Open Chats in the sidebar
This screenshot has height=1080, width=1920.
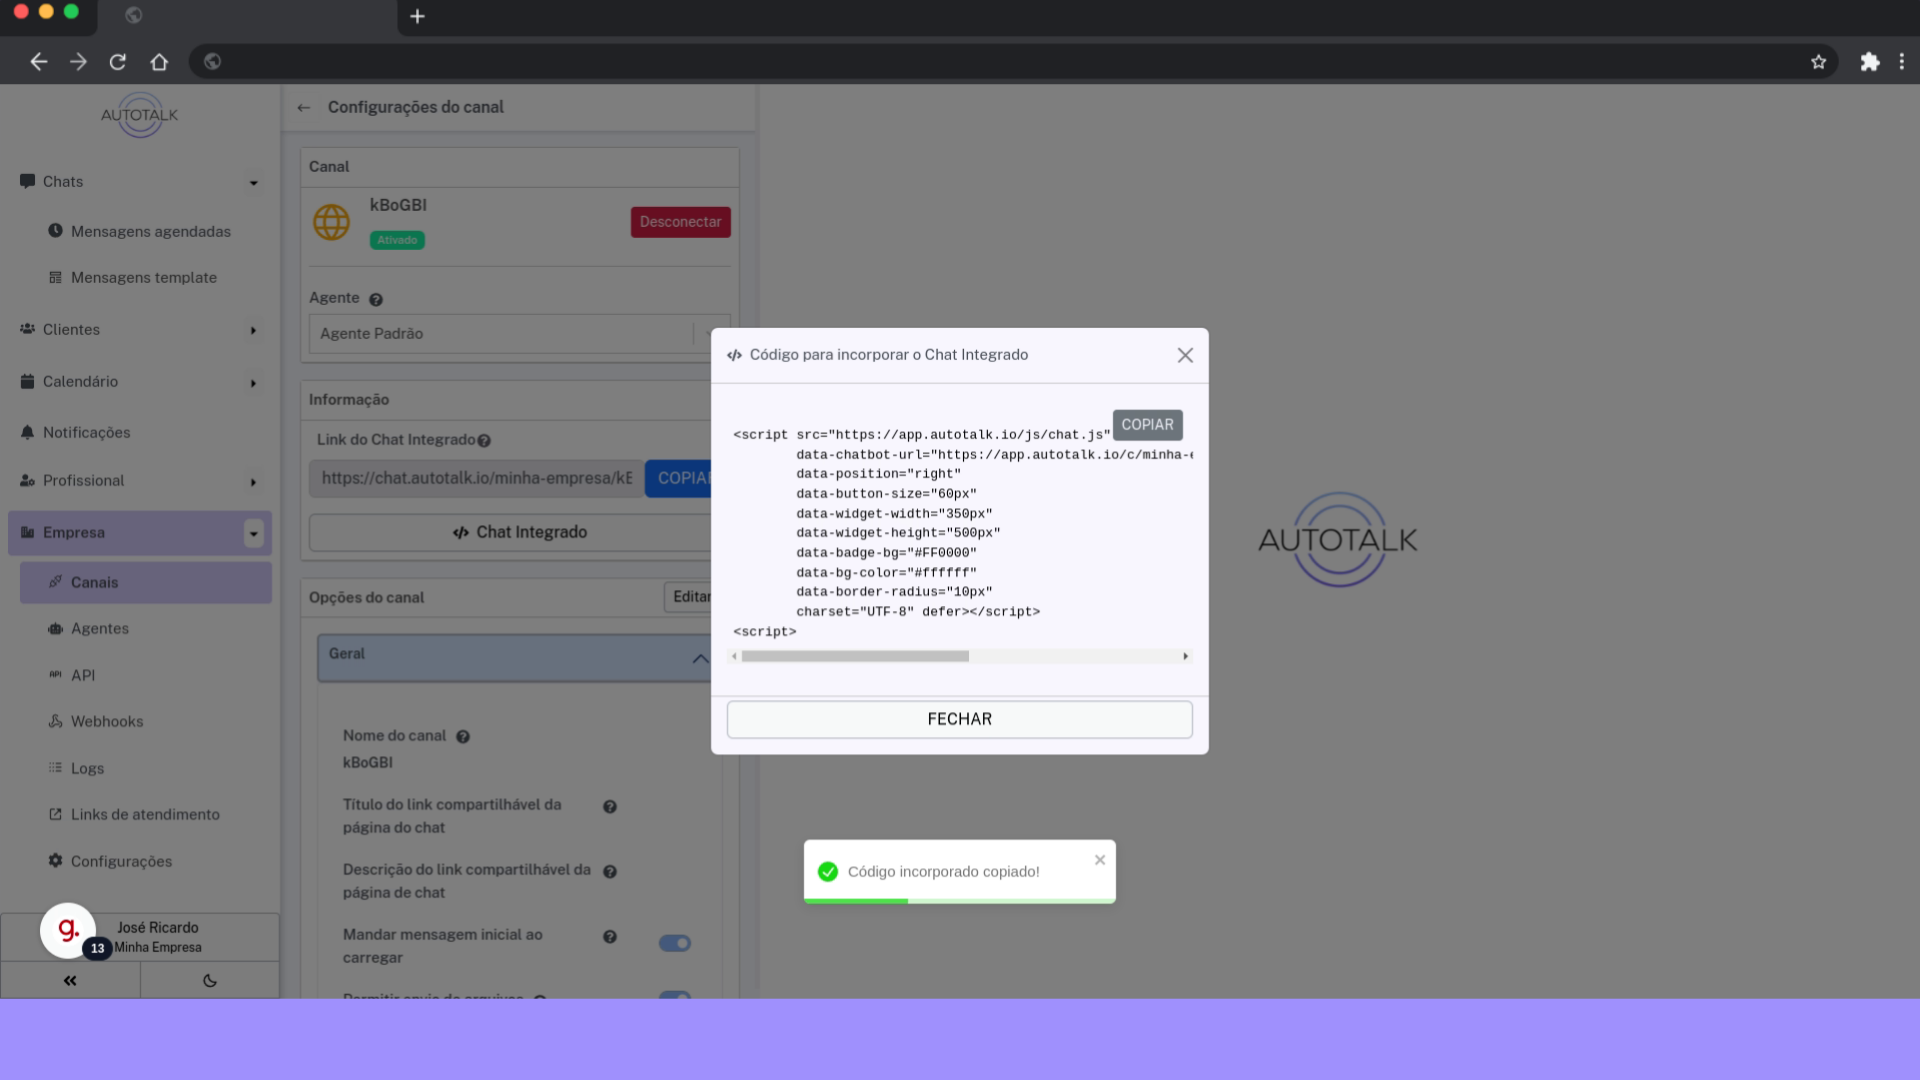click(x=63, y=182)
